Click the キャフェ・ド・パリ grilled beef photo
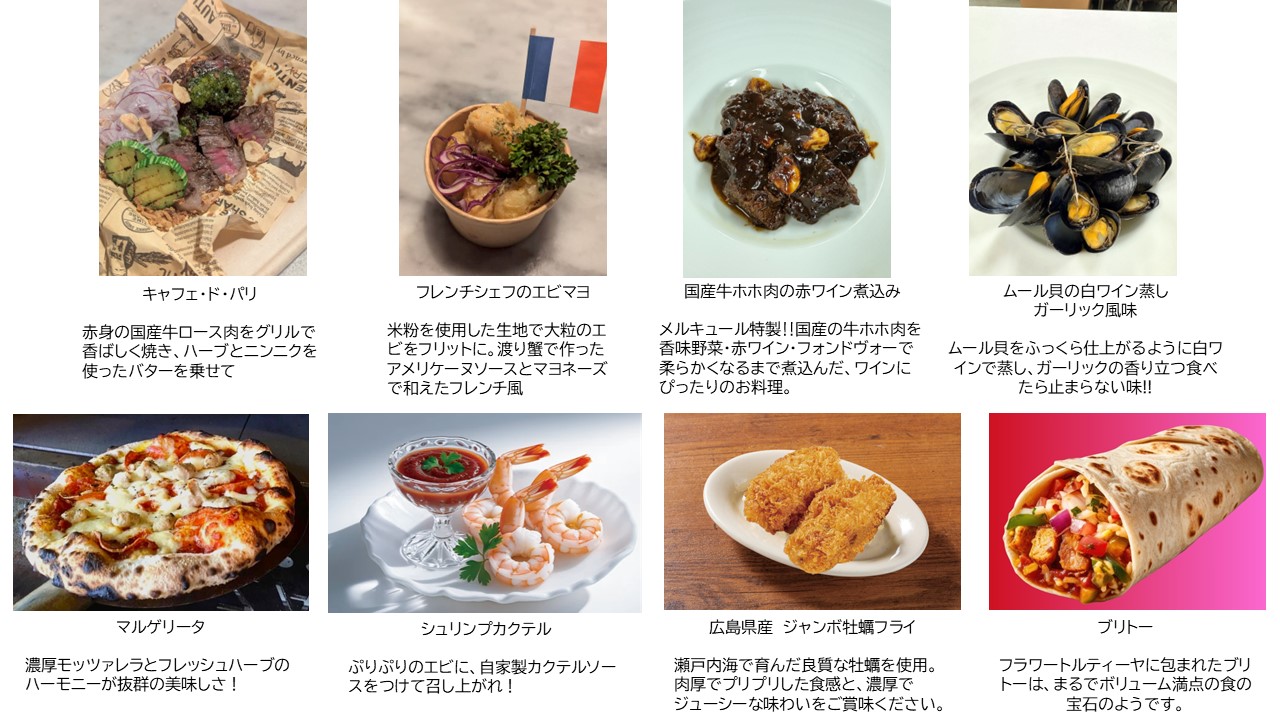 coord(203,138)
